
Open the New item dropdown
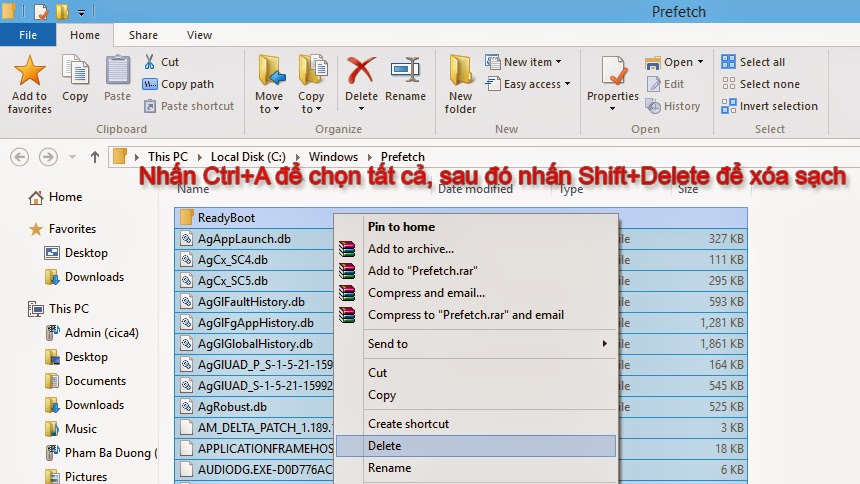523,62
